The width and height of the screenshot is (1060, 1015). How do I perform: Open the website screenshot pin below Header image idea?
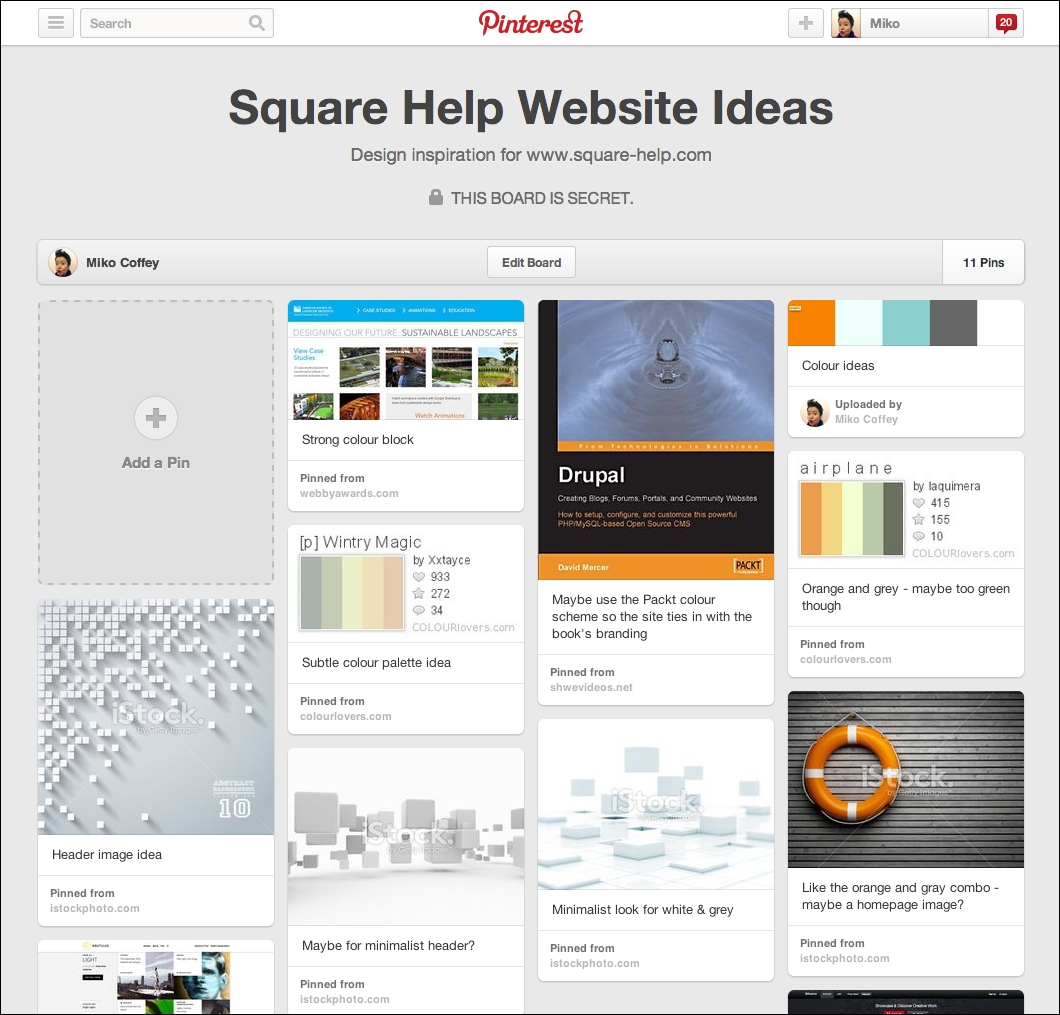click(x=156, y=977)
